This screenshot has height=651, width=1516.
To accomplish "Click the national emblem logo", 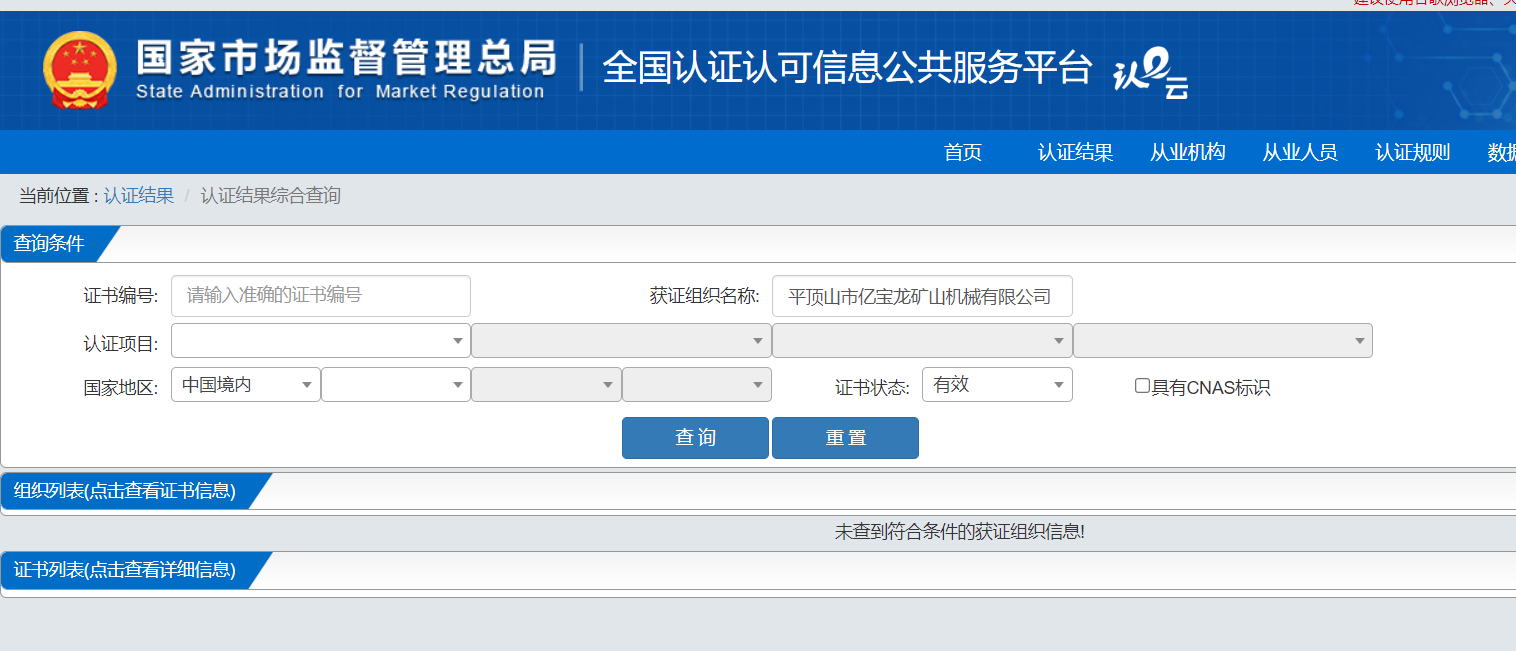I will tap(80, 70).
